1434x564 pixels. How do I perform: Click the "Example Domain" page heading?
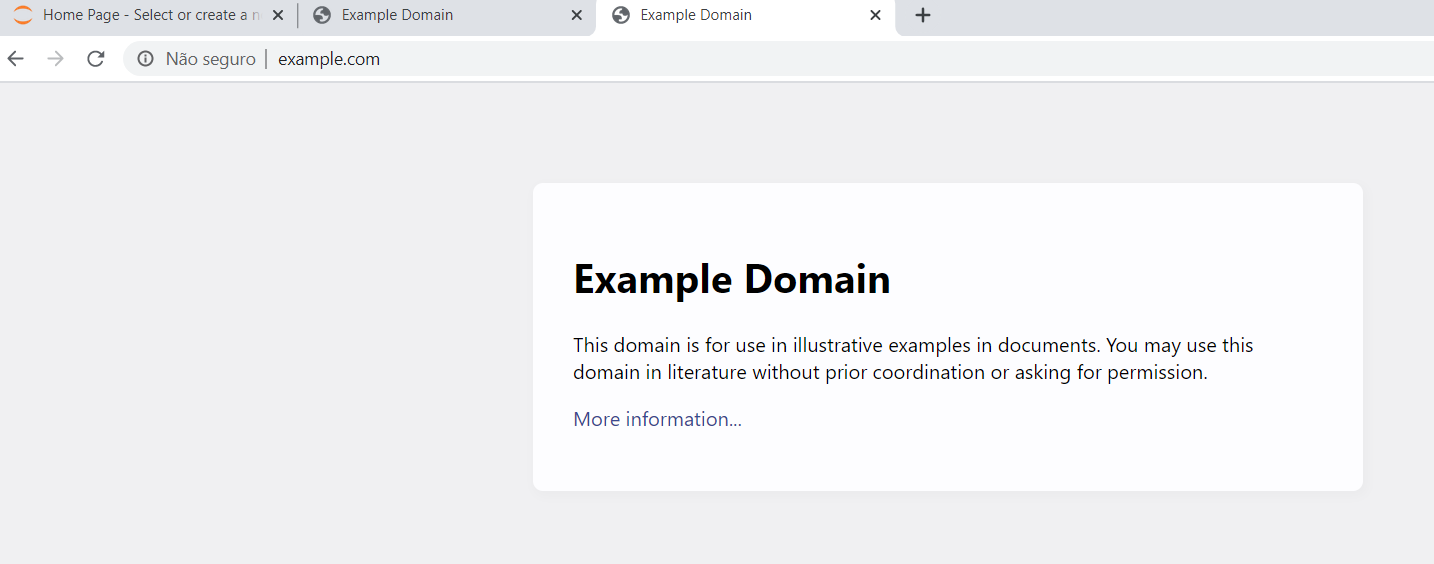click(731, 279)
